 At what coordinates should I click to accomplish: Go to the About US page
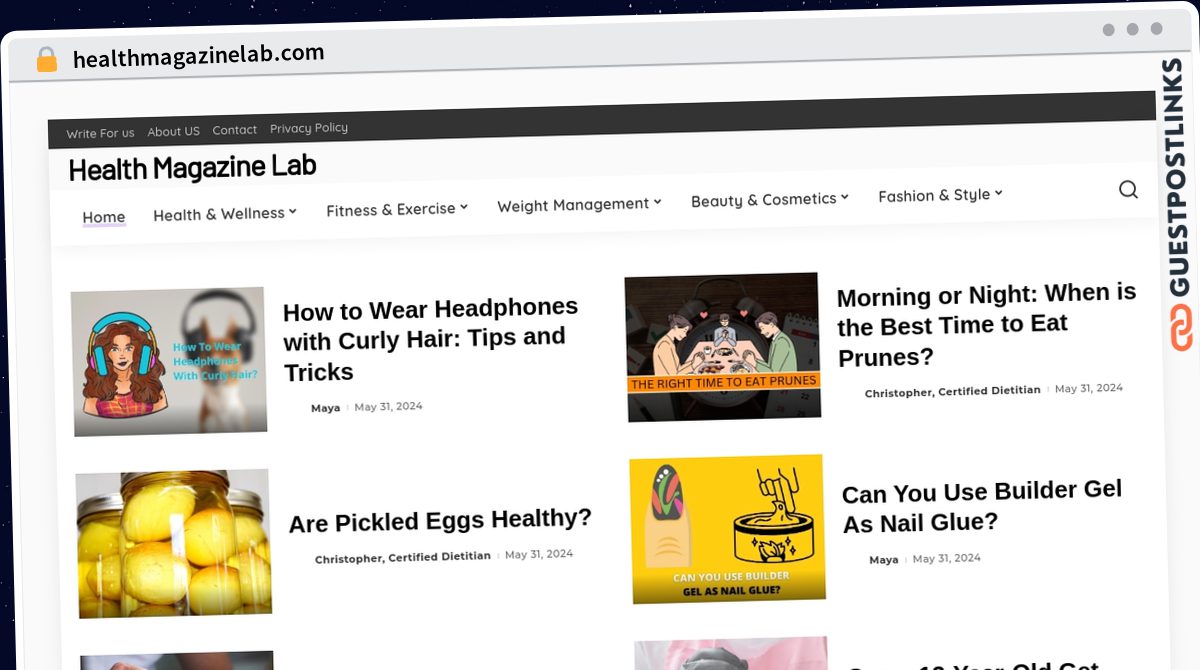click(173, 131)
